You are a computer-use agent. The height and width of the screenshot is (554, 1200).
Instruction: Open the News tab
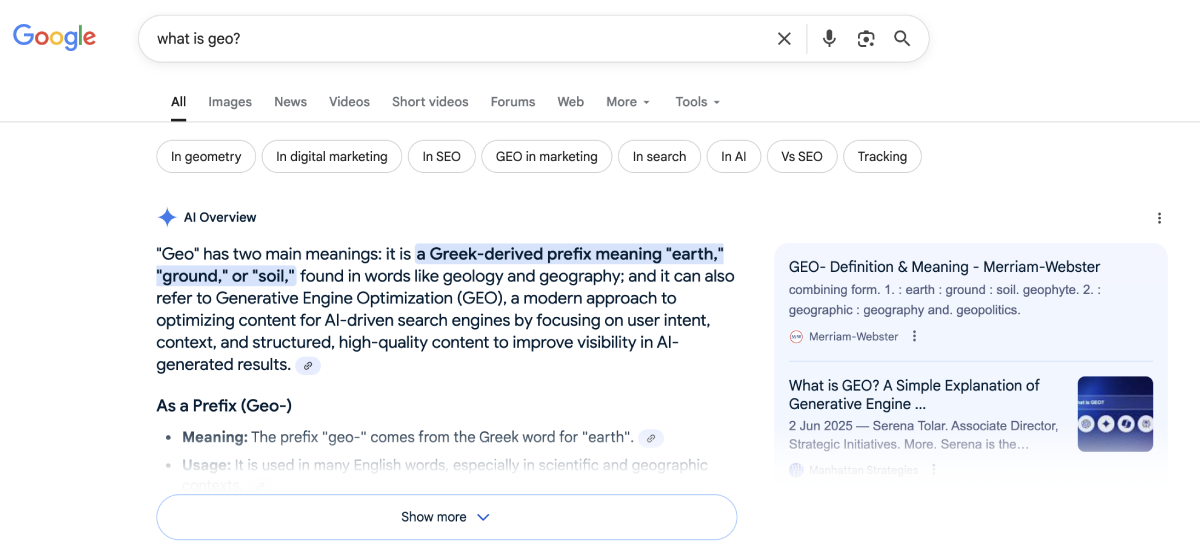290,102
